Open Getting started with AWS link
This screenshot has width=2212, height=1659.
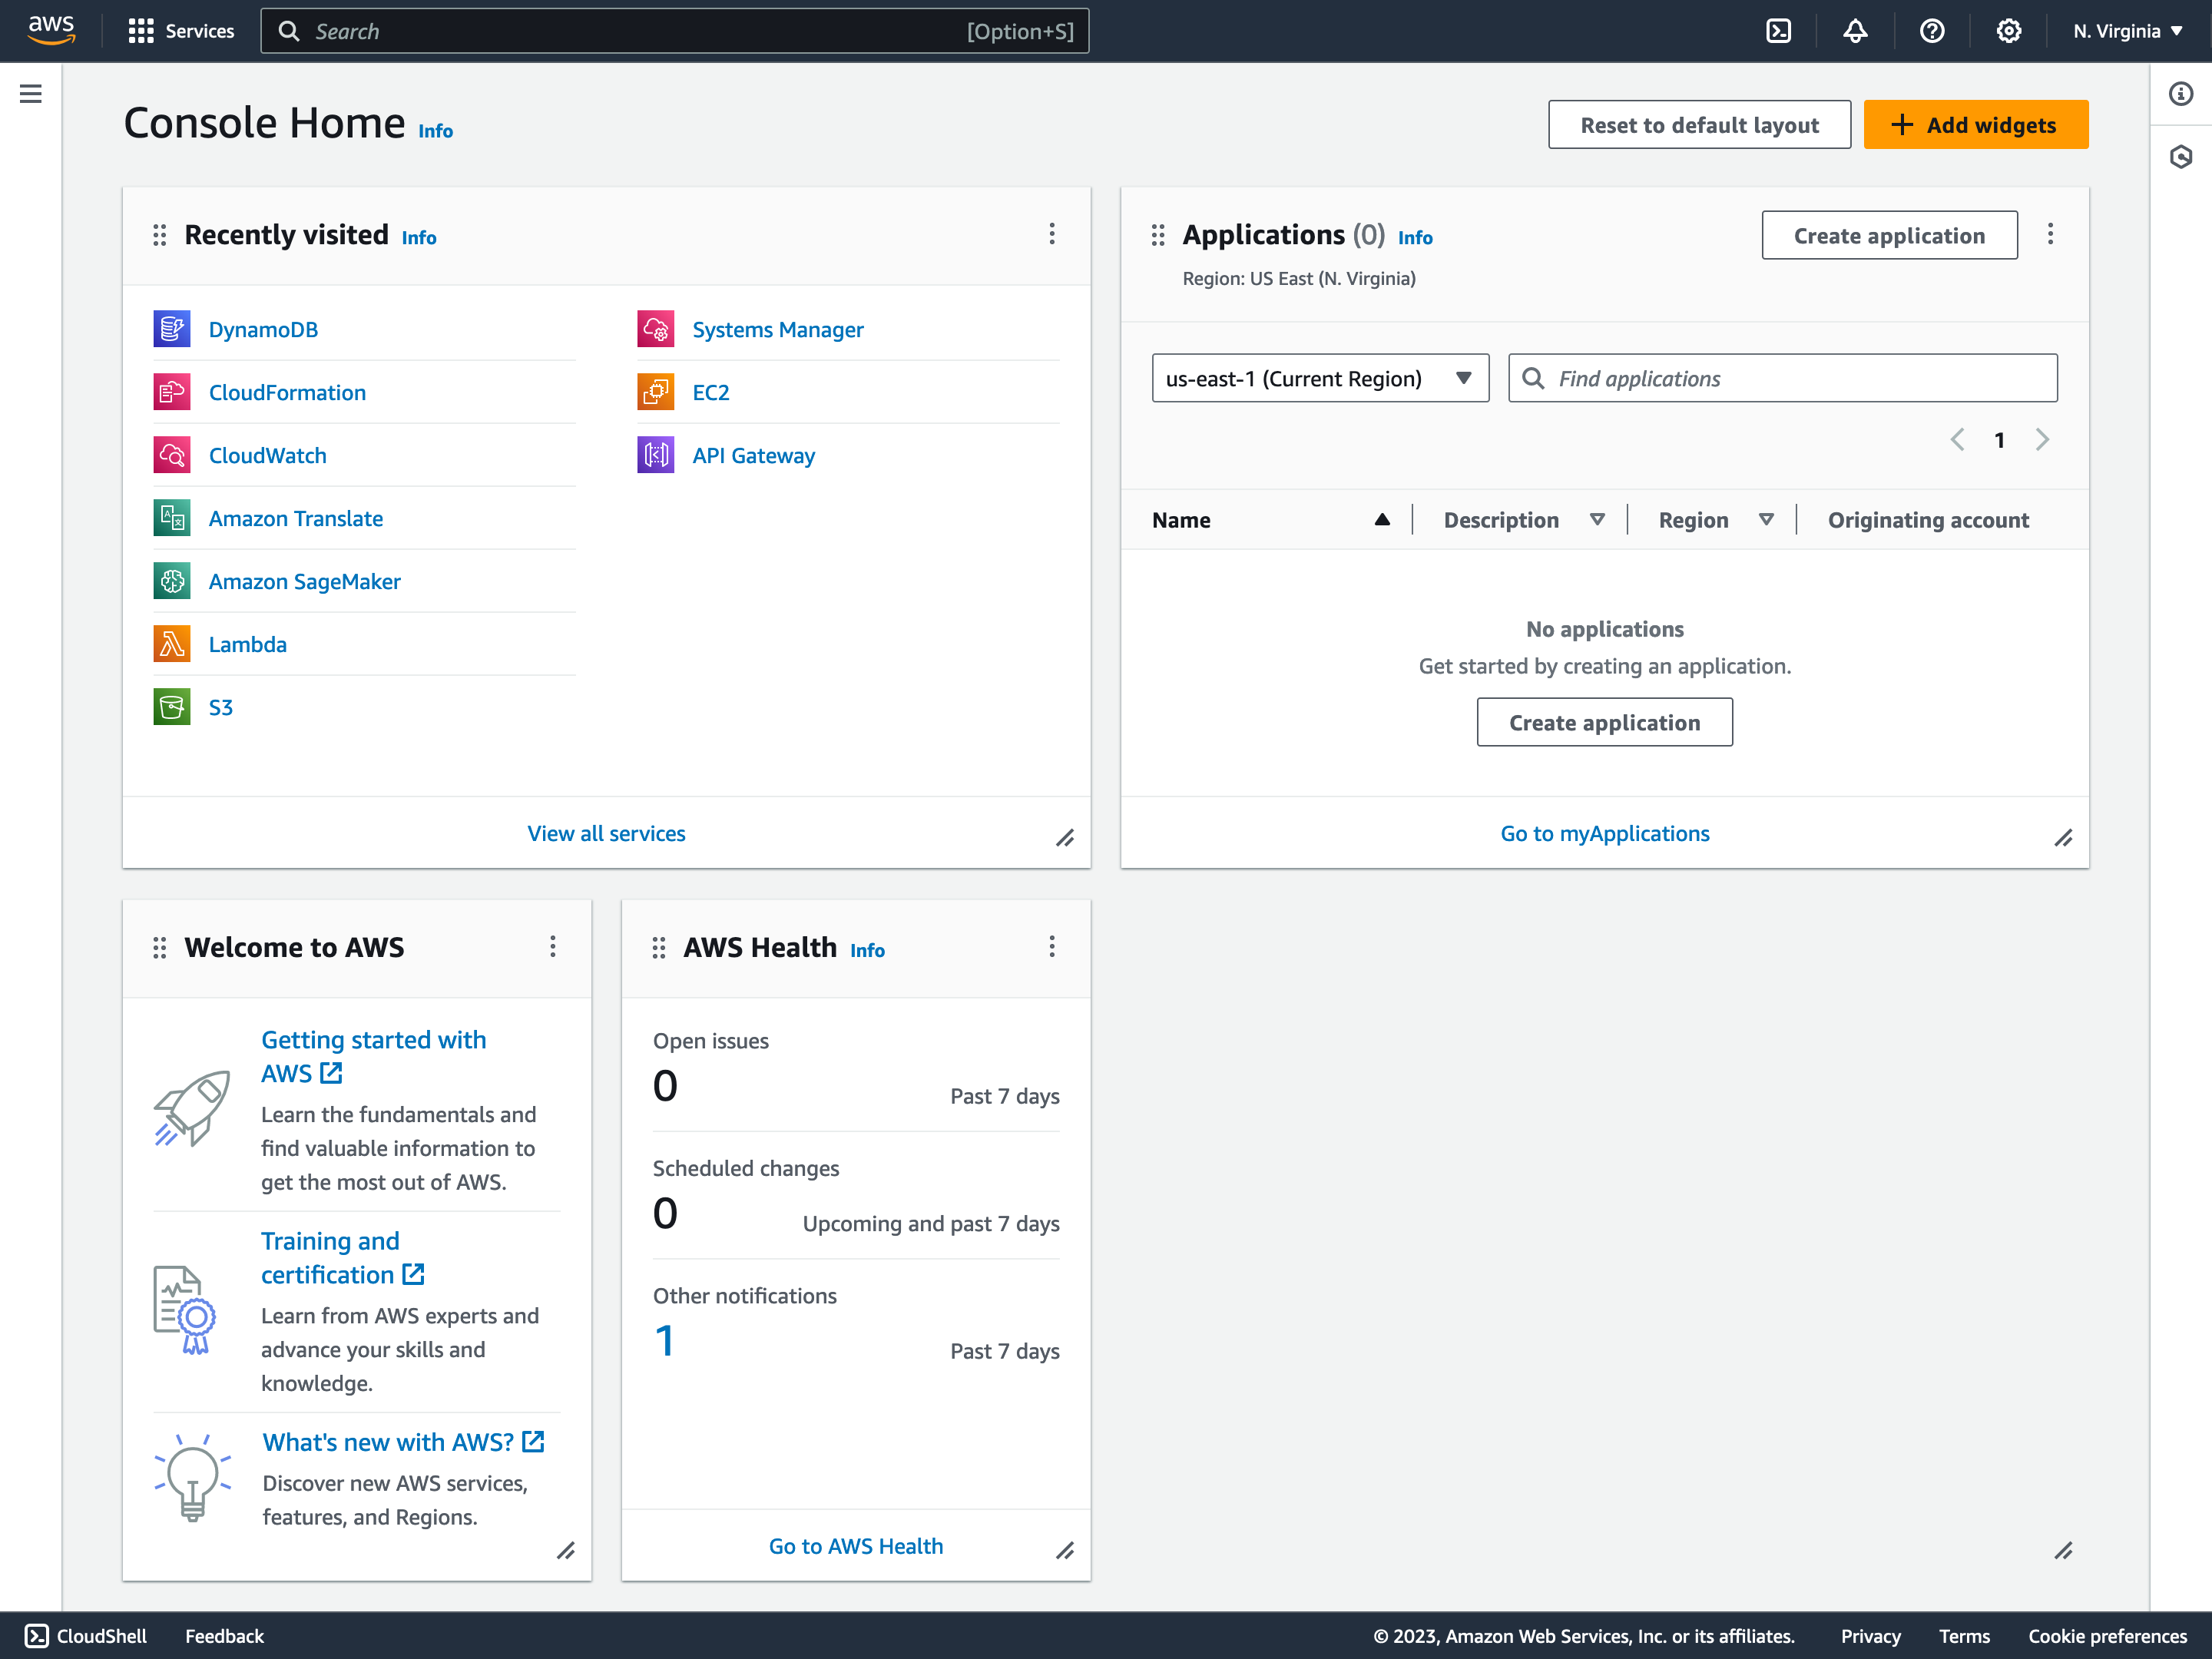373,1056
